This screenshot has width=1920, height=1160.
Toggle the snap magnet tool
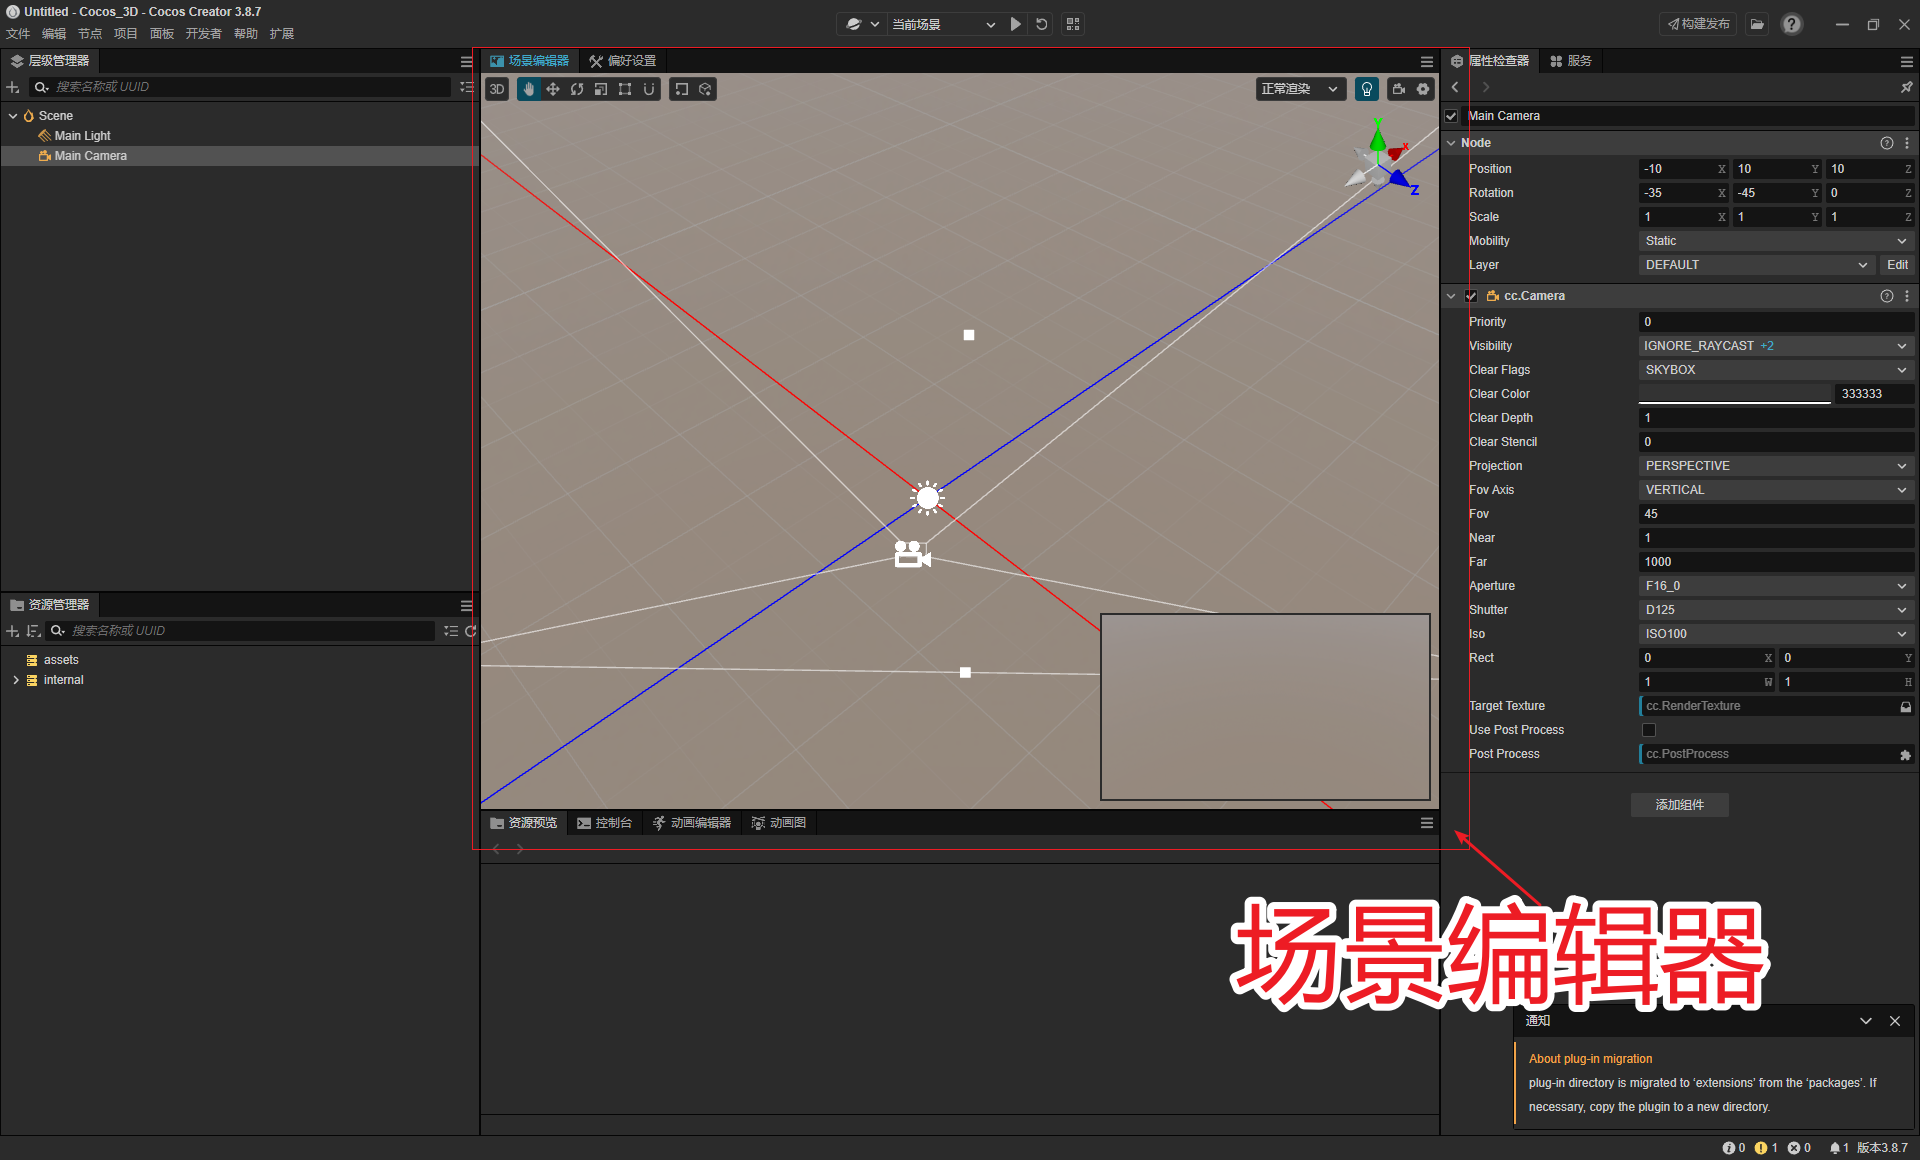(x=649, y=89)
